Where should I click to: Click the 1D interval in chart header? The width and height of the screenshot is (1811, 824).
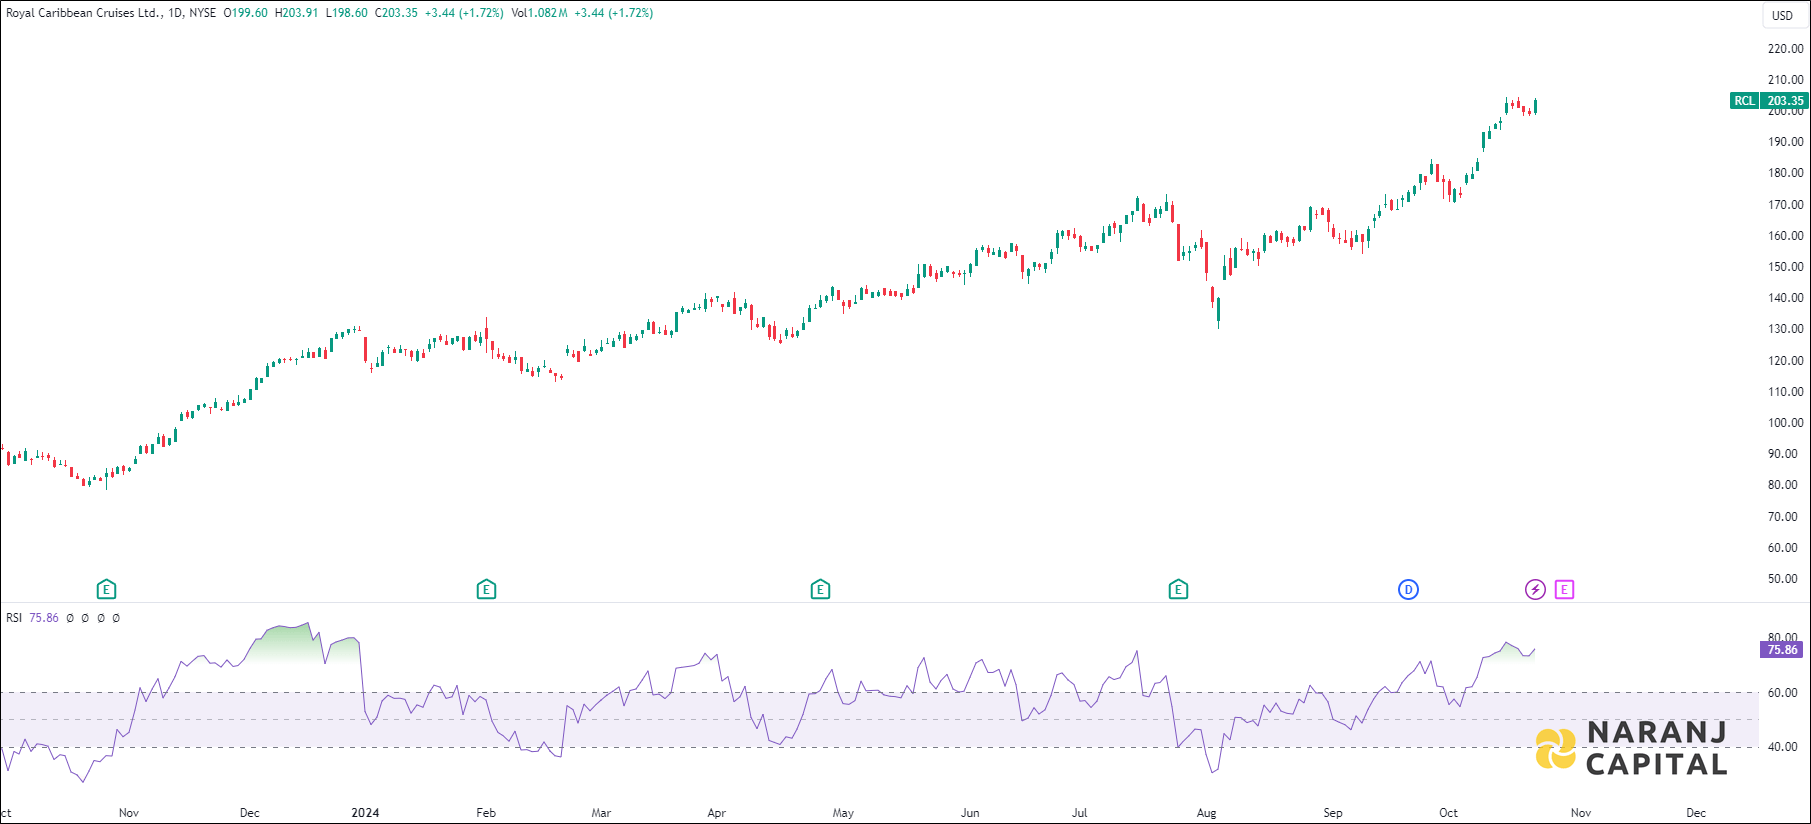click(176, 13)
